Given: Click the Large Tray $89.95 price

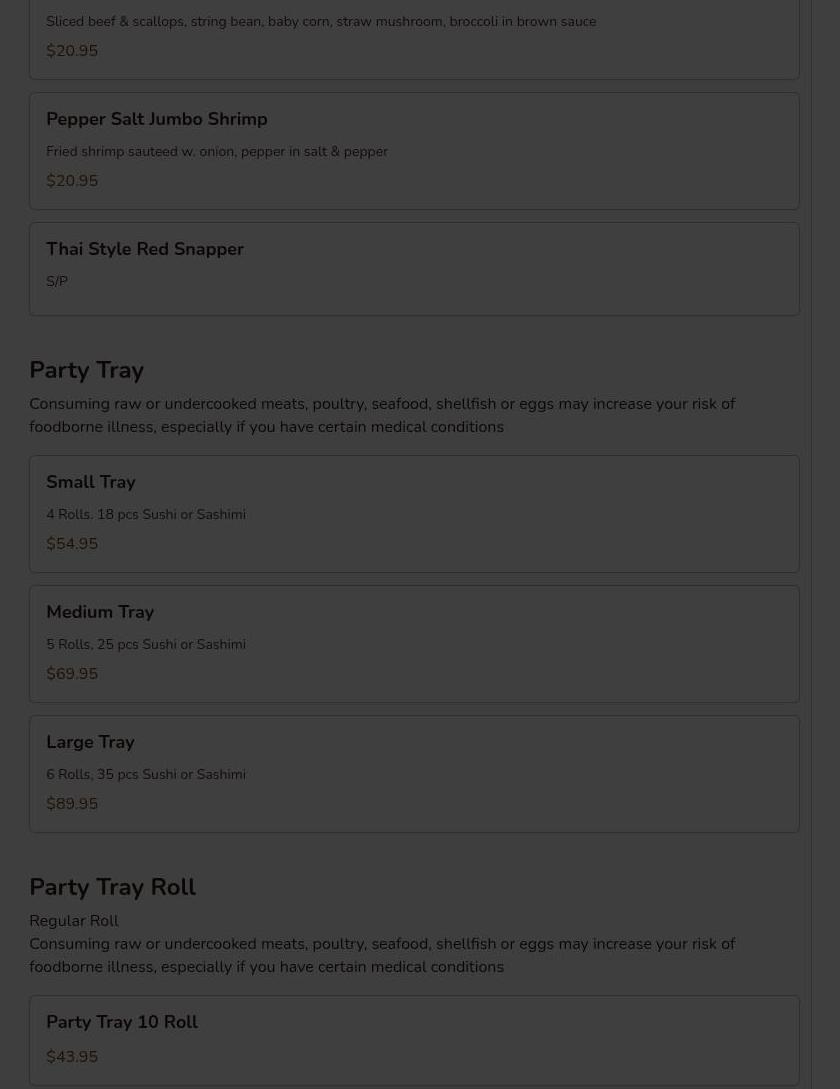Looking at the screenshot, I should (72, 804).
